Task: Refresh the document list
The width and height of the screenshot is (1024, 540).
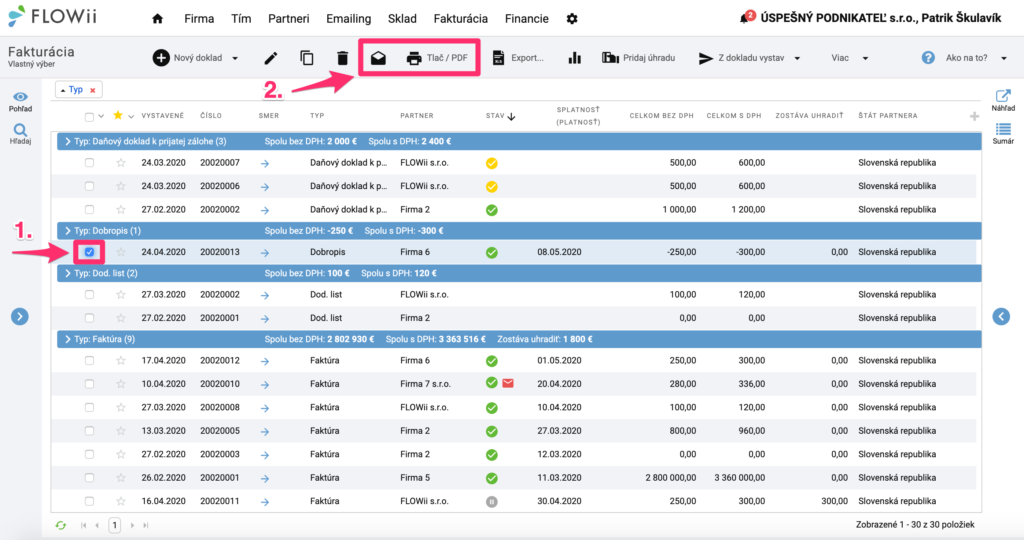Action: pos(61,525)
